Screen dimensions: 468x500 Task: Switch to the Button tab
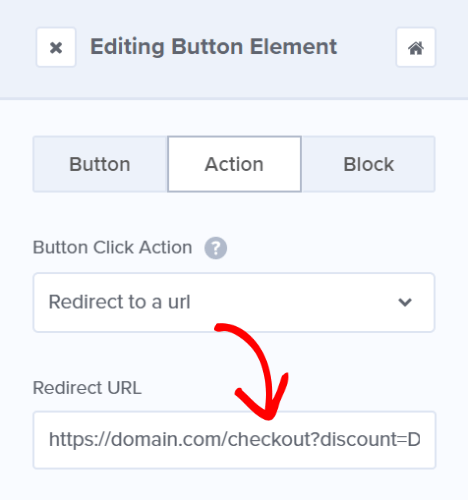click(x=100, y=164)
